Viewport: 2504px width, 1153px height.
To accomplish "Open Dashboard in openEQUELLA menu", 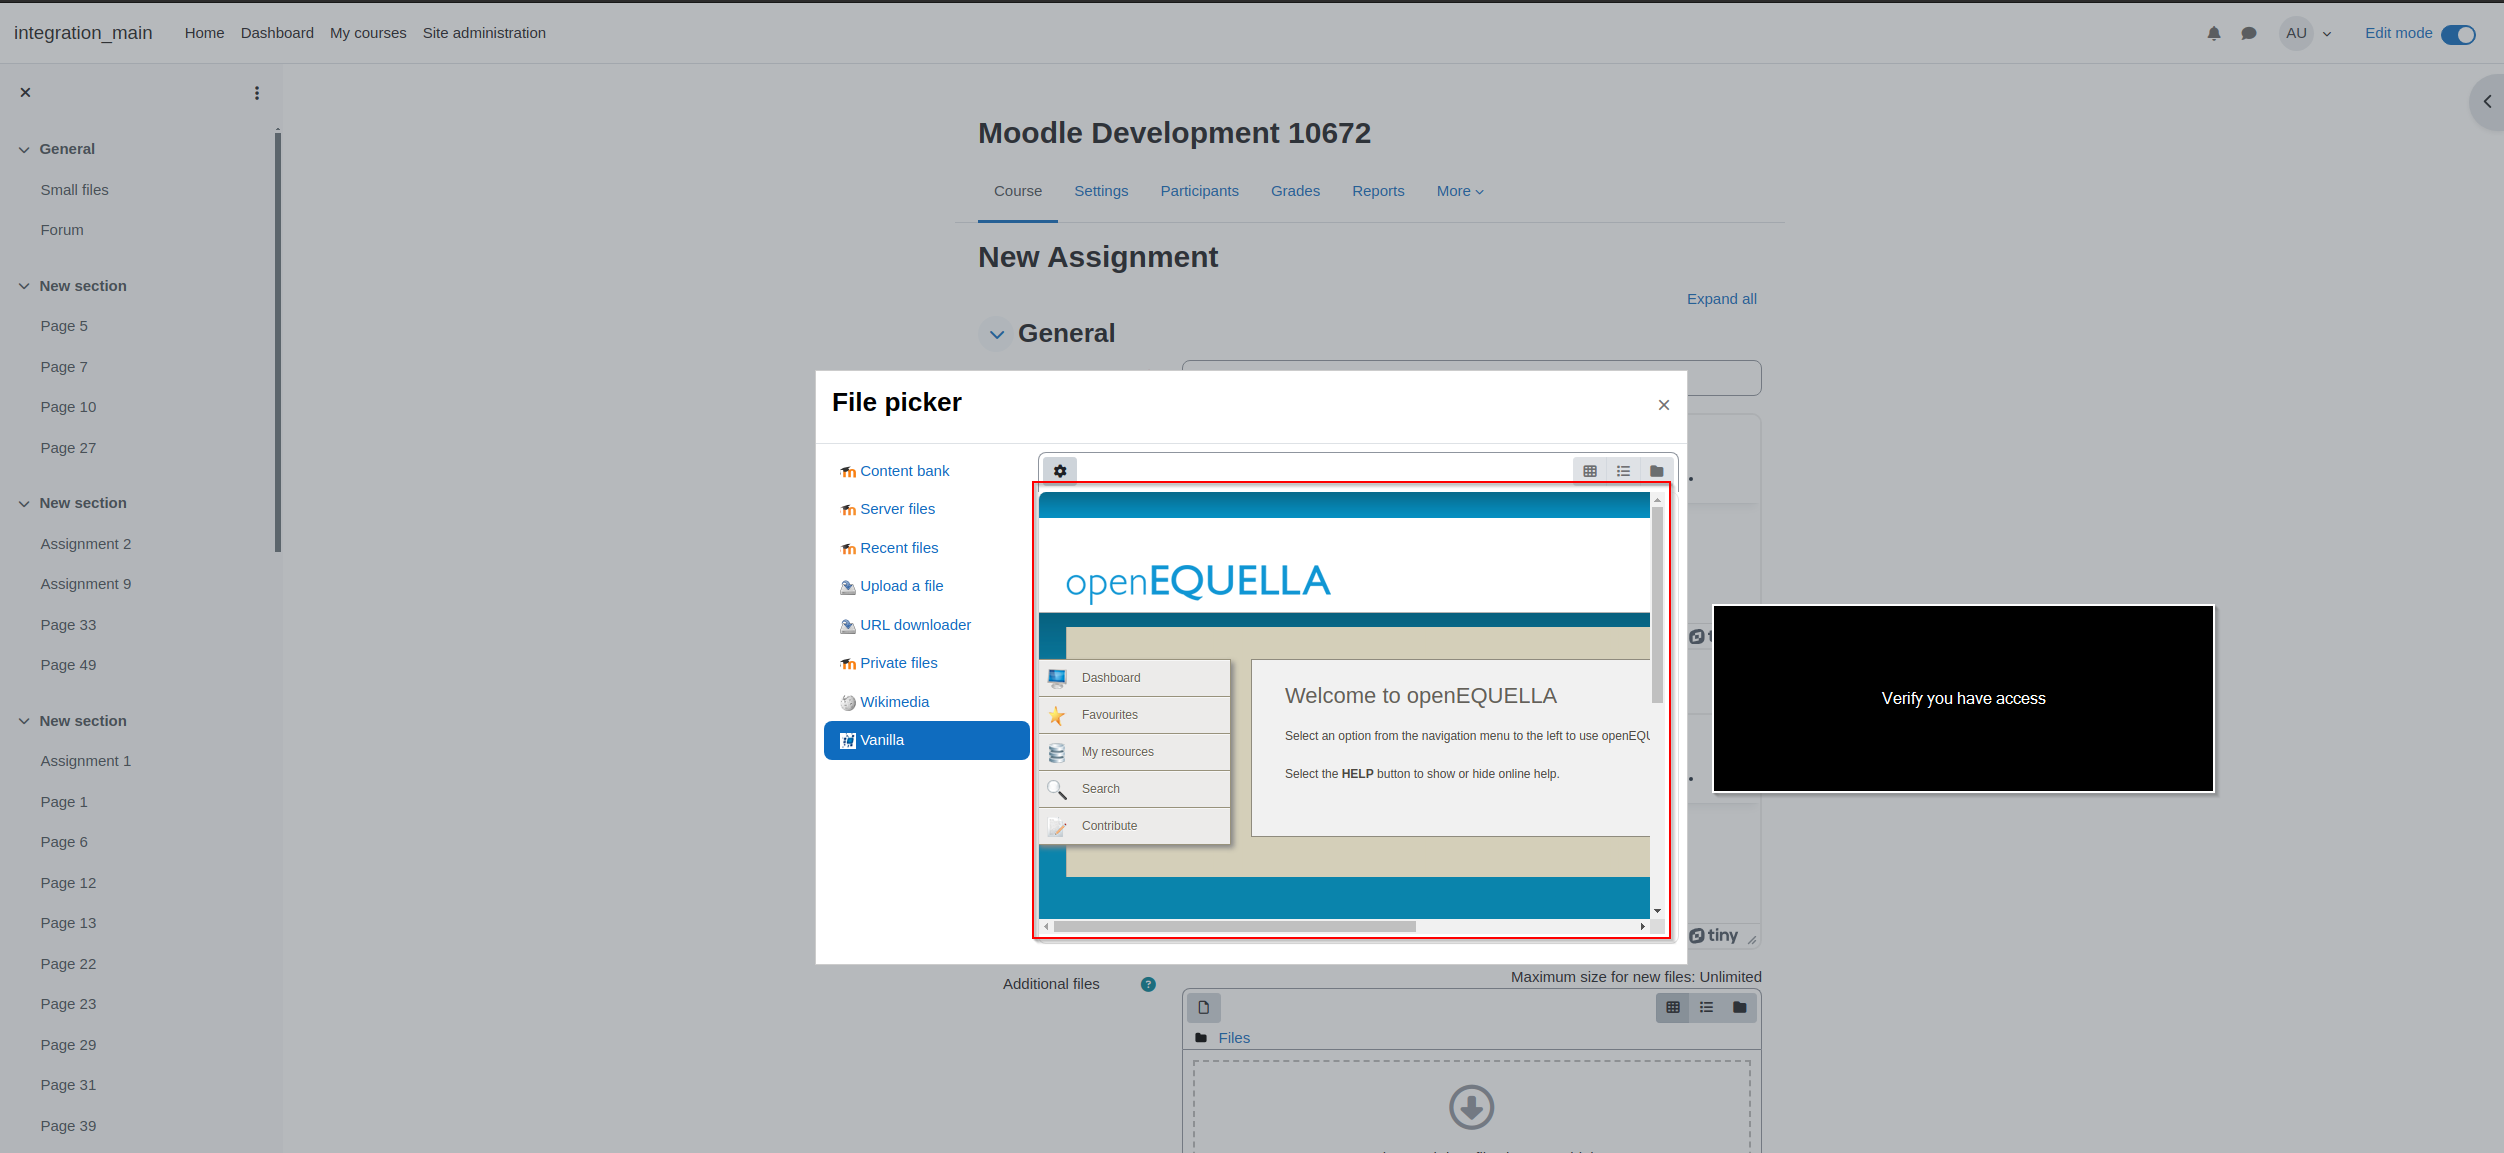I will point(1134,678).
